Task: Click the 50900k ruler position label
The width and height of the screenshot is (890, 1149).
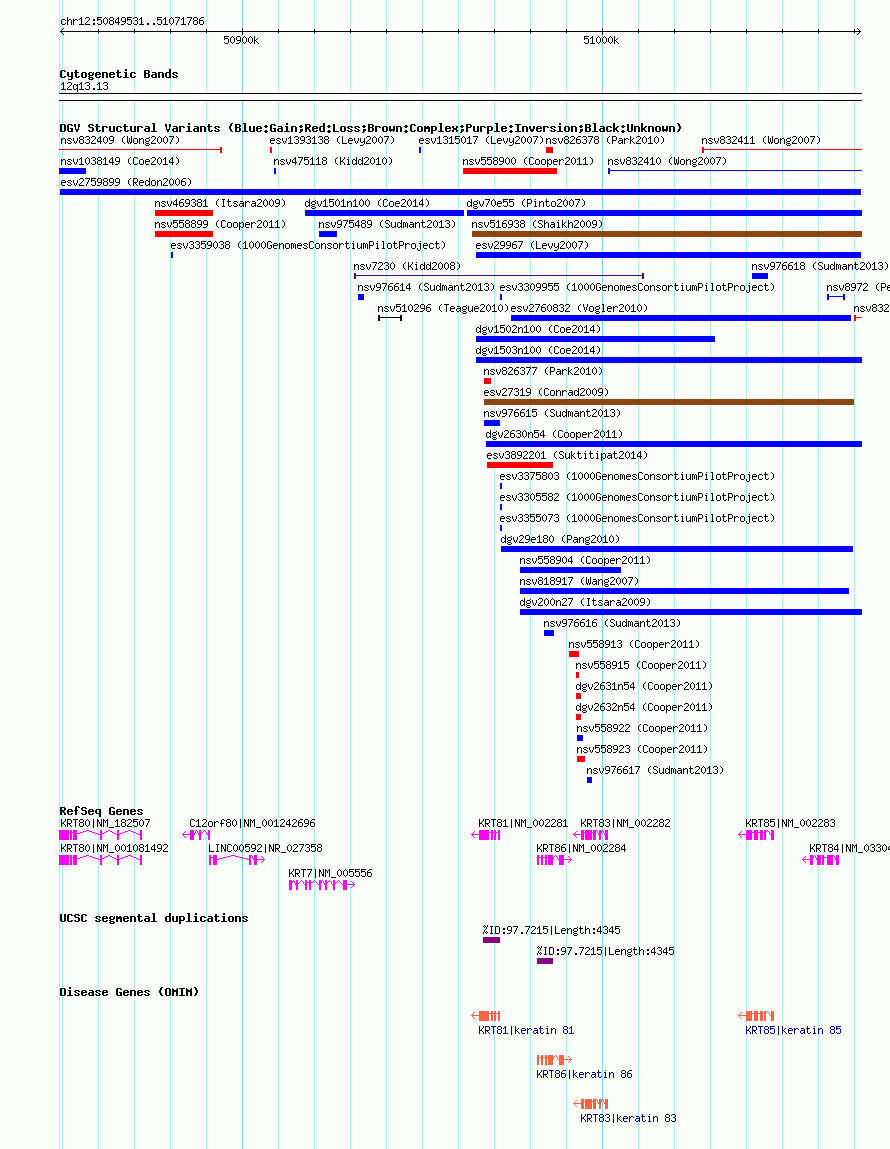Action: (241, 40)
